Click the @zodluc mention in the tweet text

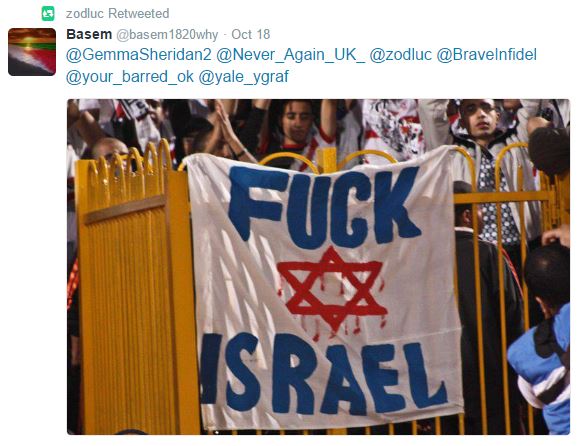[x=401, y=55]
